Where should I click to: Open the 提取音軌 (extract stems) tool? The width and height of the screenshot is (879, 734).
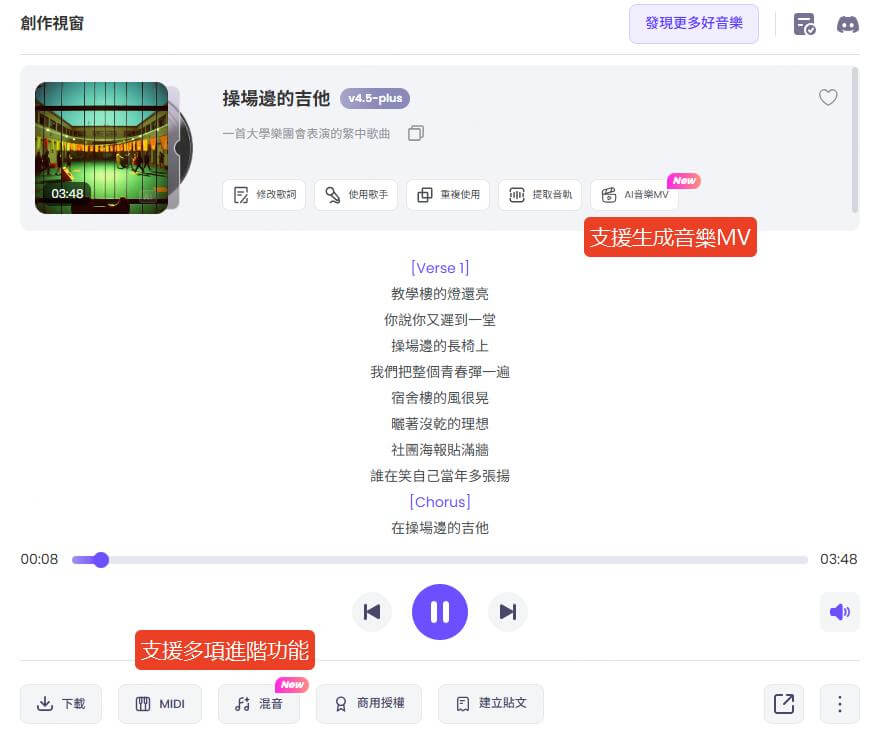(x=540, y=195)
